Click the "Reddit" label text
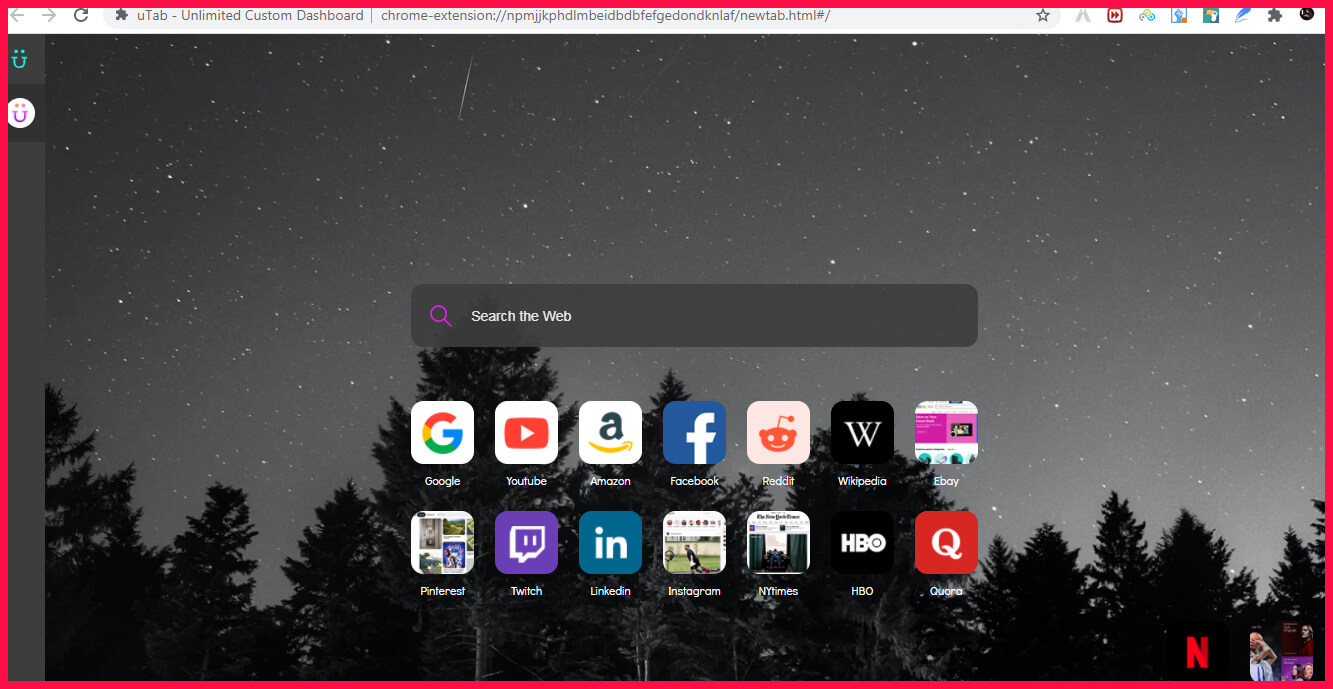Screen dimensions: 1333x689 (x=778, y=481)
